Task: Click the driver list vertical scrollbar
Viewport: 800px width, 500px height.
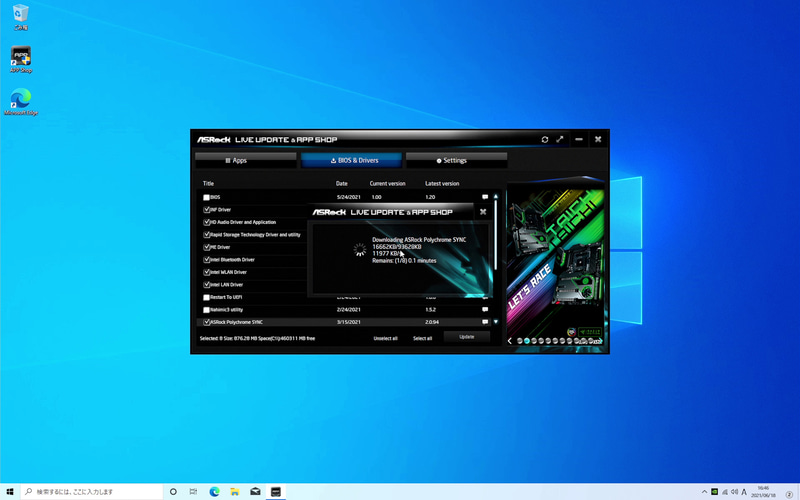Action: 495,235
